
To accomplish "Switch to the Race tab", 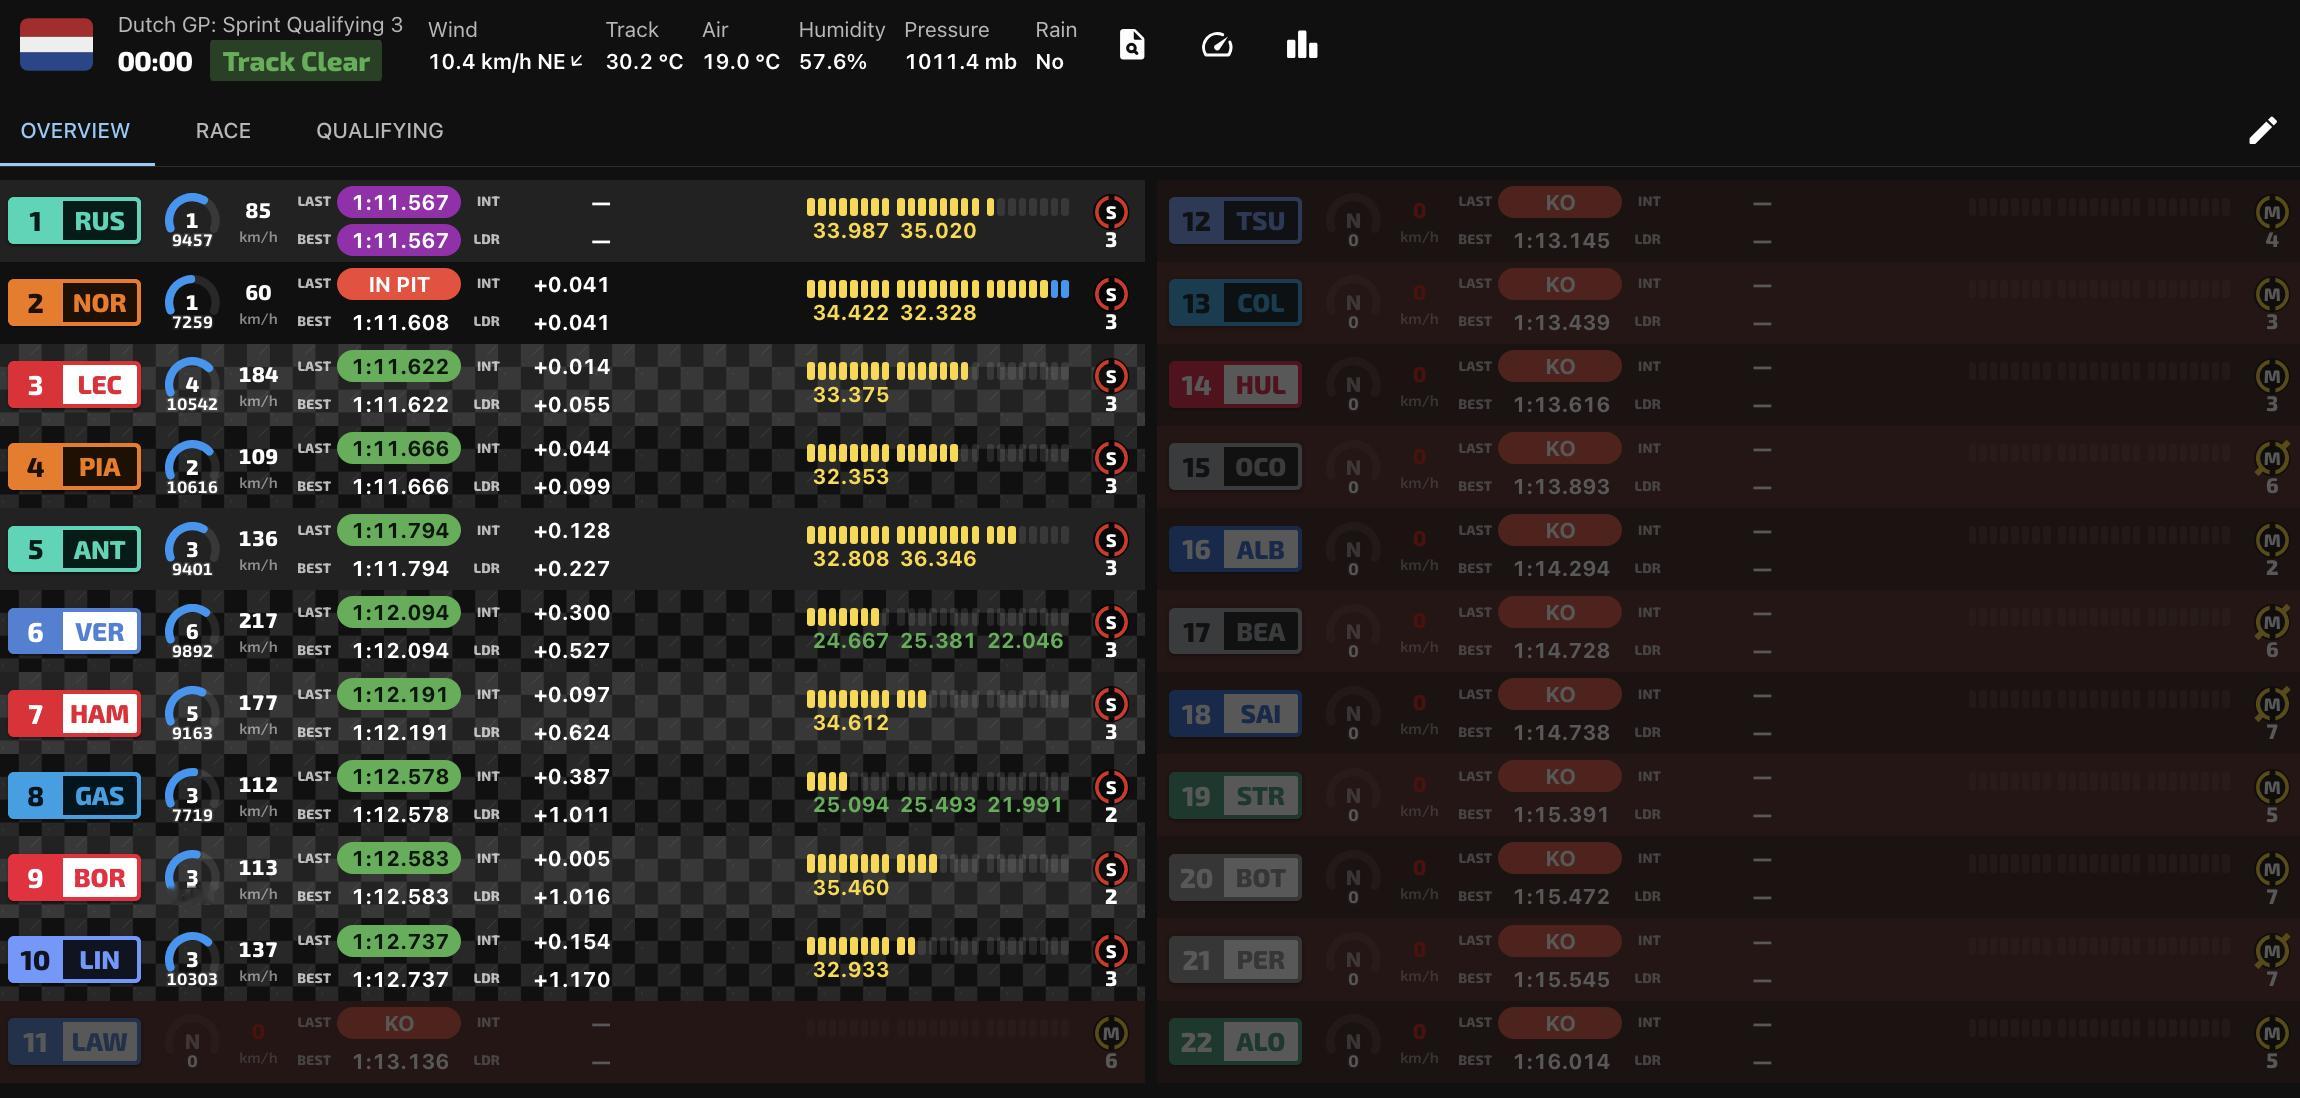I will pyautogui.click(x=223, y=131).
